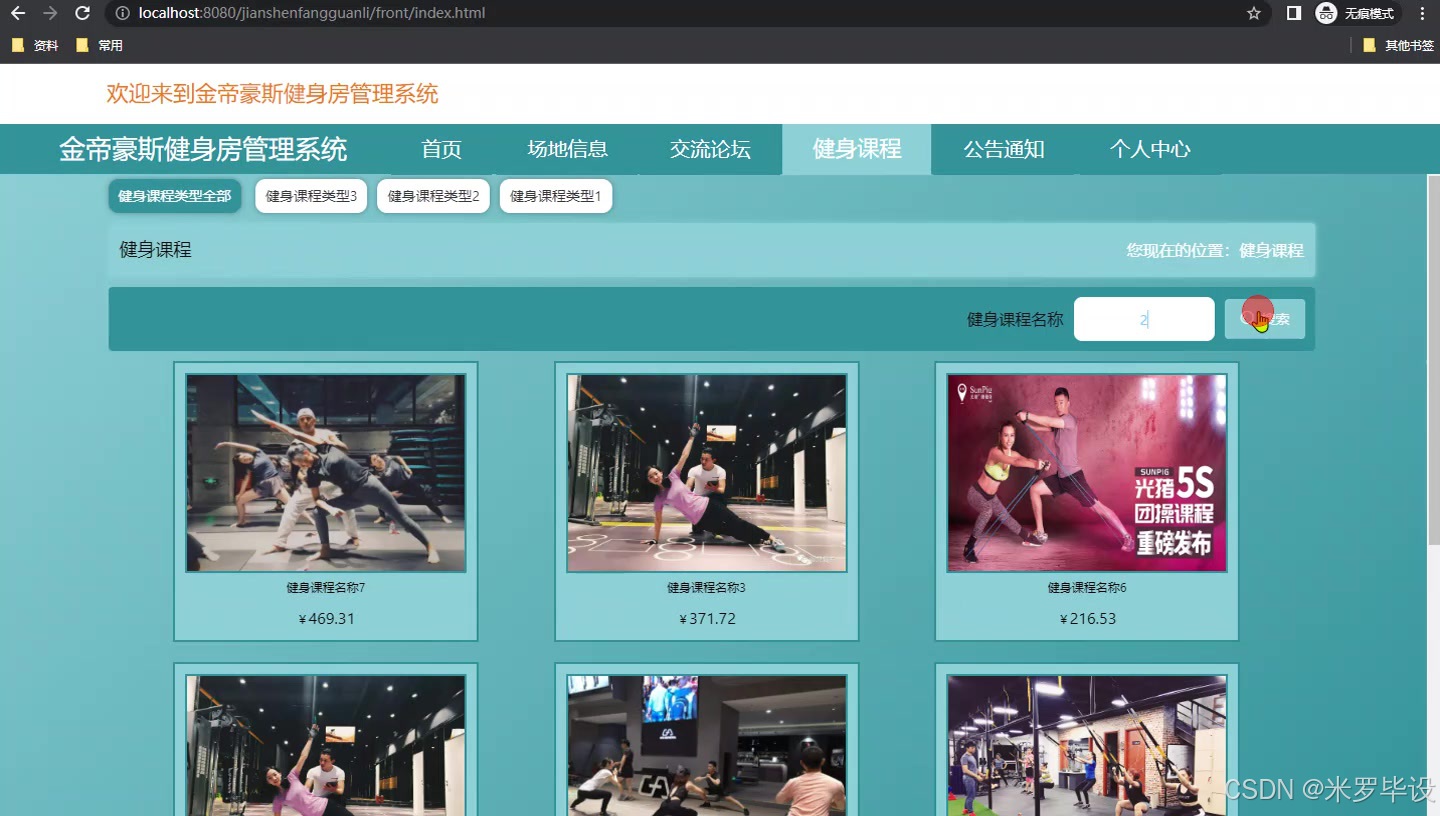Filter by 健身课程类型3
The width and height of the screenshot is (1440, 816).
311,196
